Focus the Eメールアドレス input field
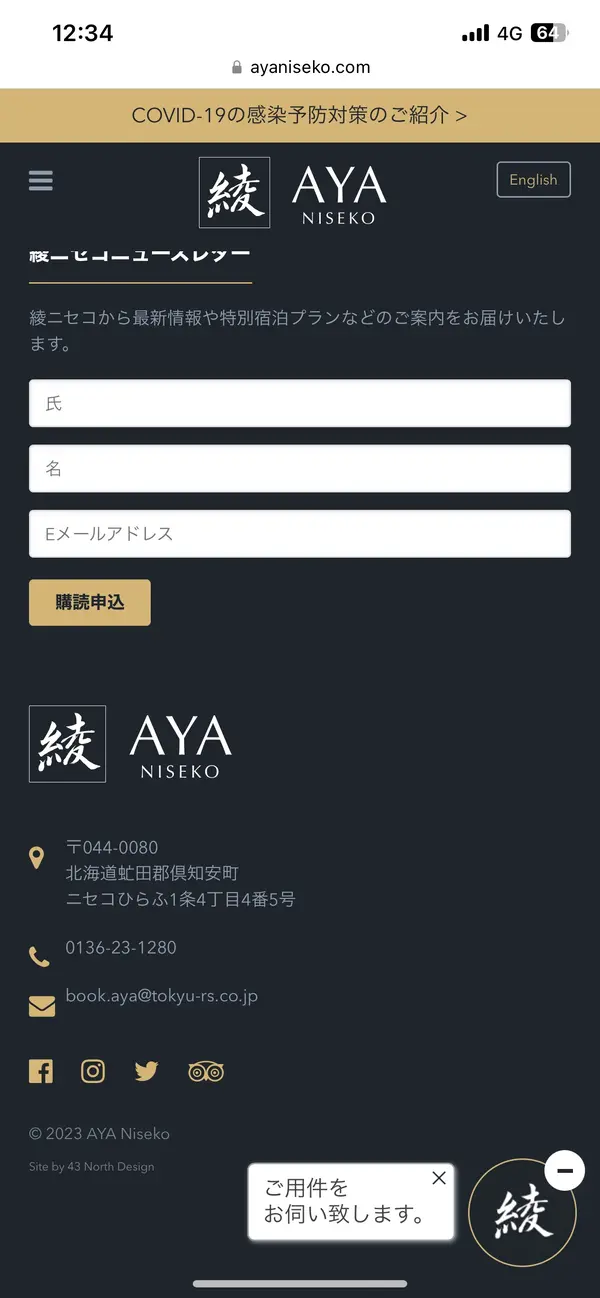Screen dimensions: 600x1298 (300, 534)
